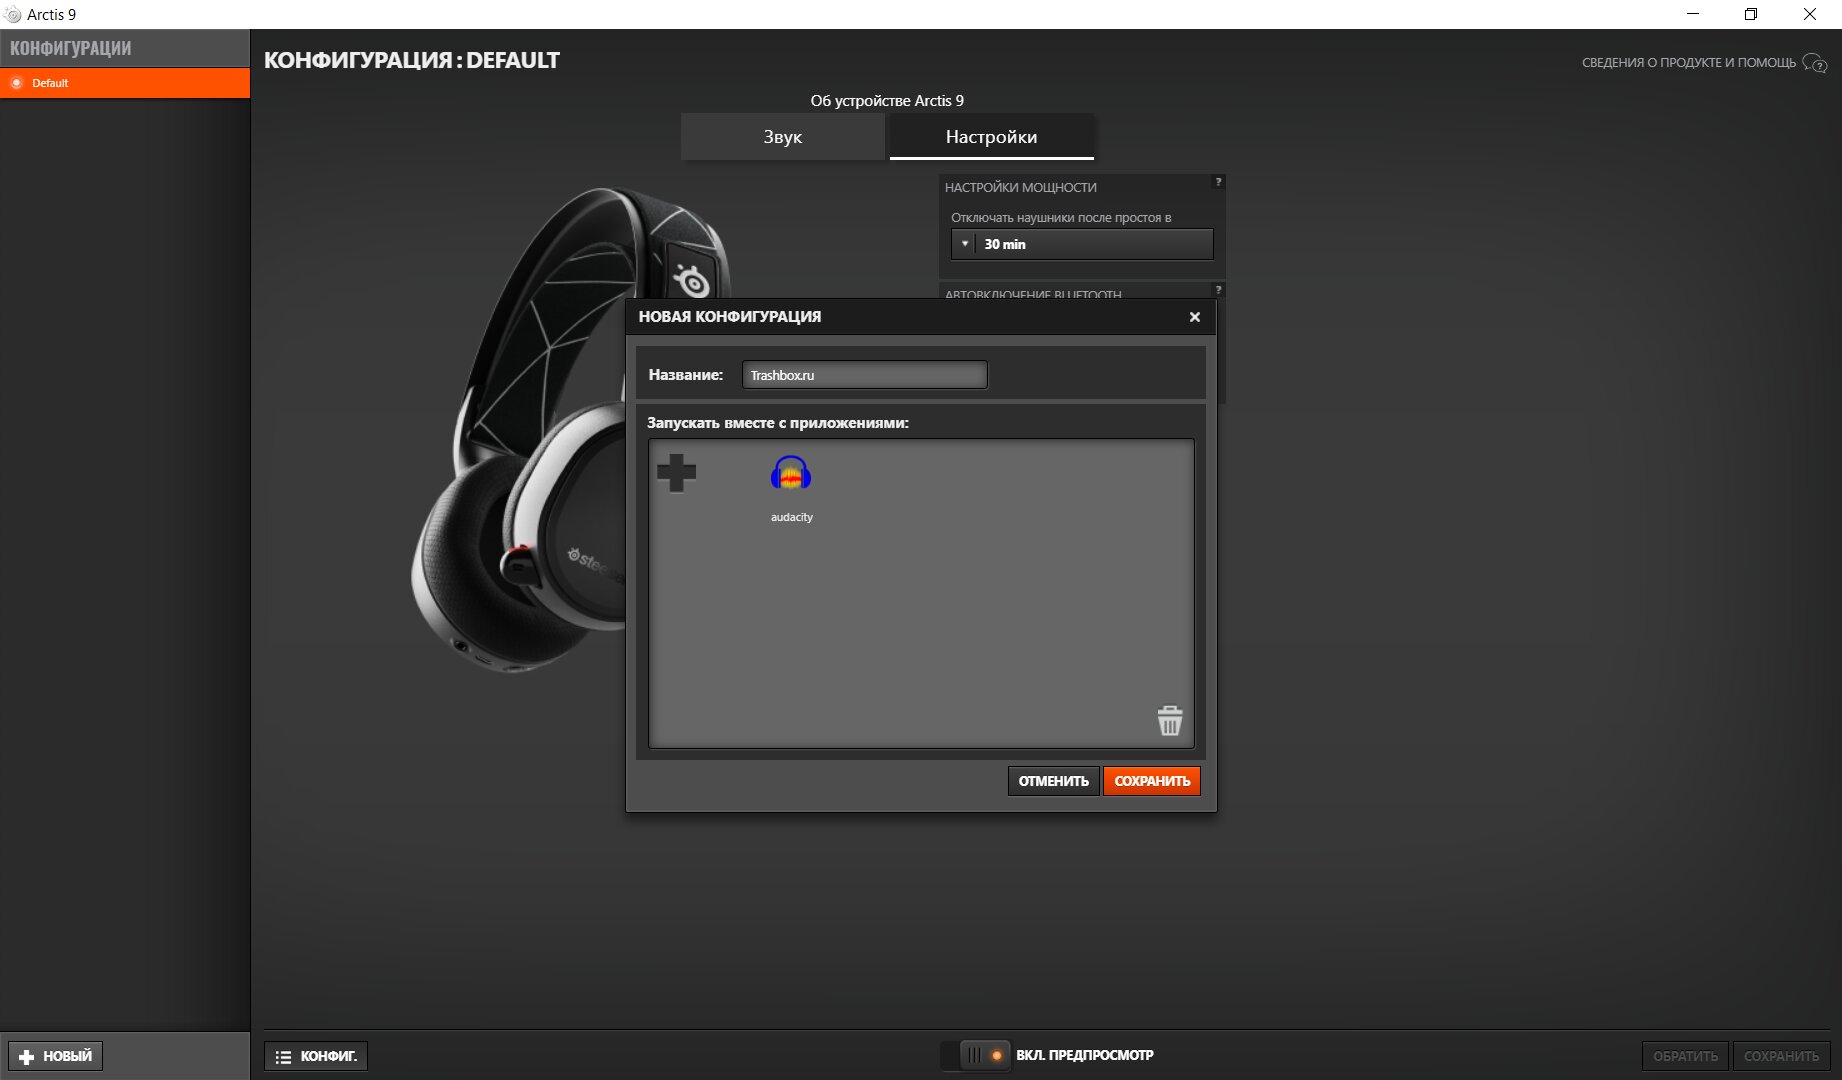Image resolution: width=1842 pixels, height=1080 pixels.
Task: Select the audacity application icon
Action: (x=791, y=474)
